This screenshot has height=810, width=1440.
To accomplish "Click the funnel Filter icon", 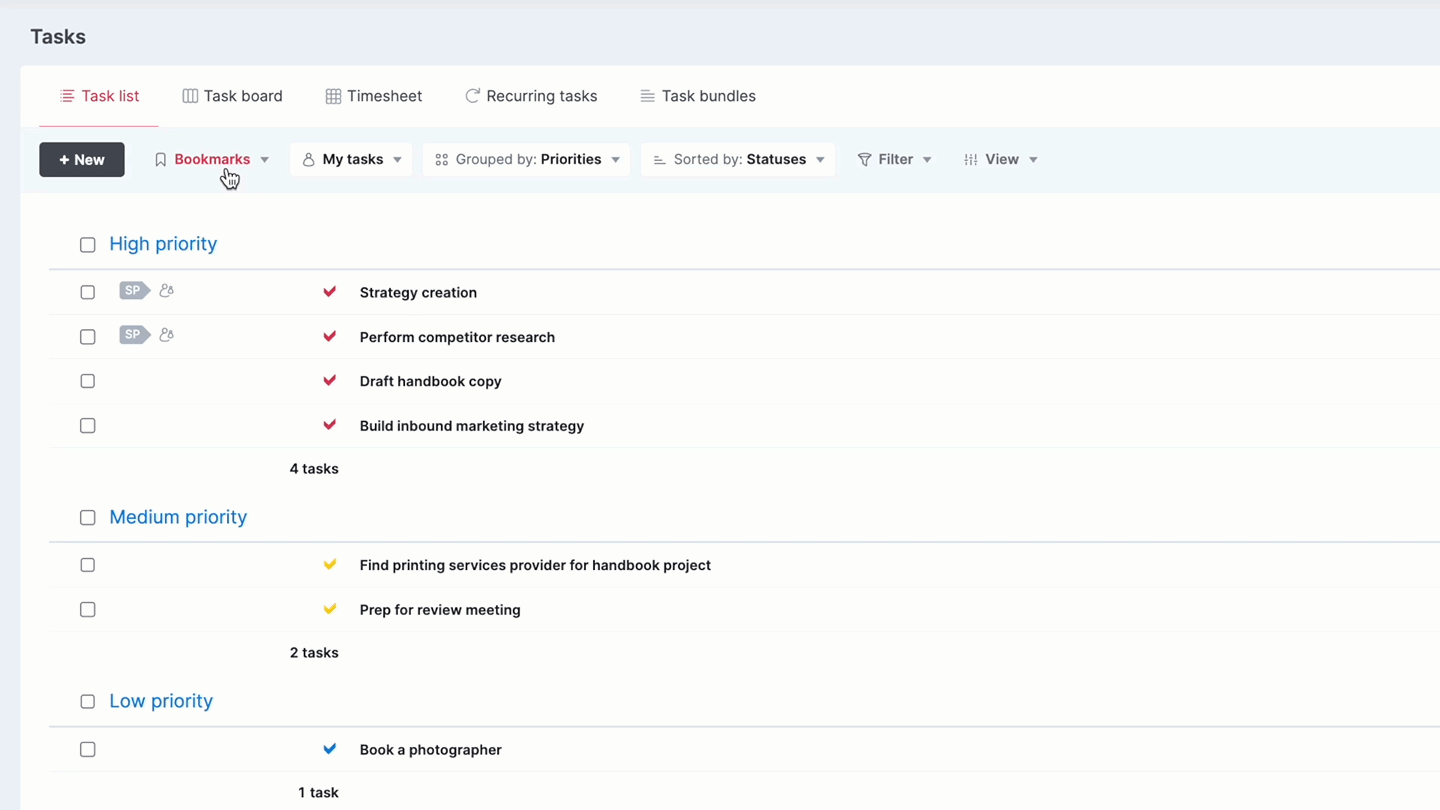I will pyautogui.click(x=864, y=160).
